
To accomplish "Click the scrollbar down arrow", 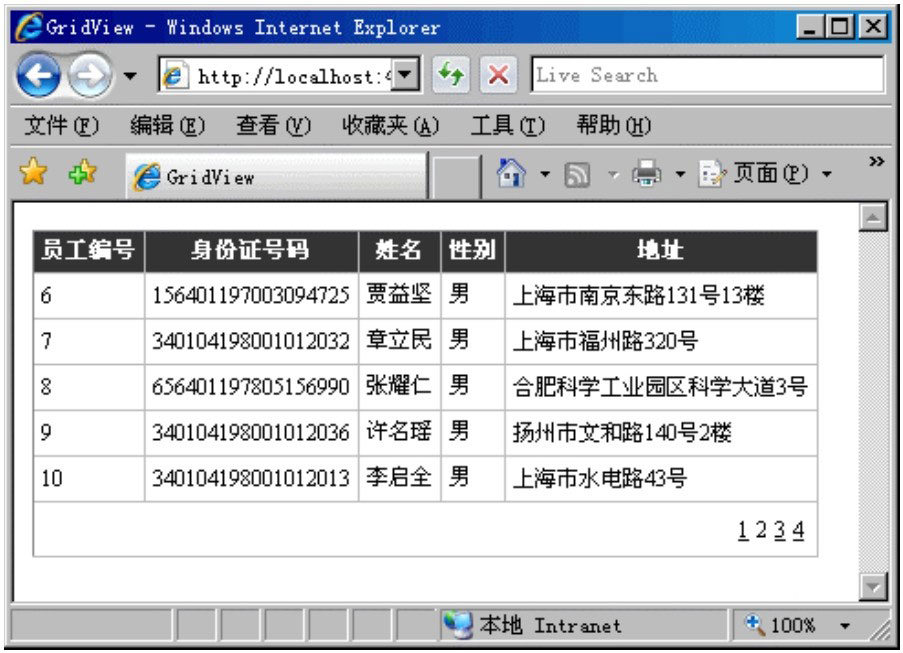I will [873, 587].
